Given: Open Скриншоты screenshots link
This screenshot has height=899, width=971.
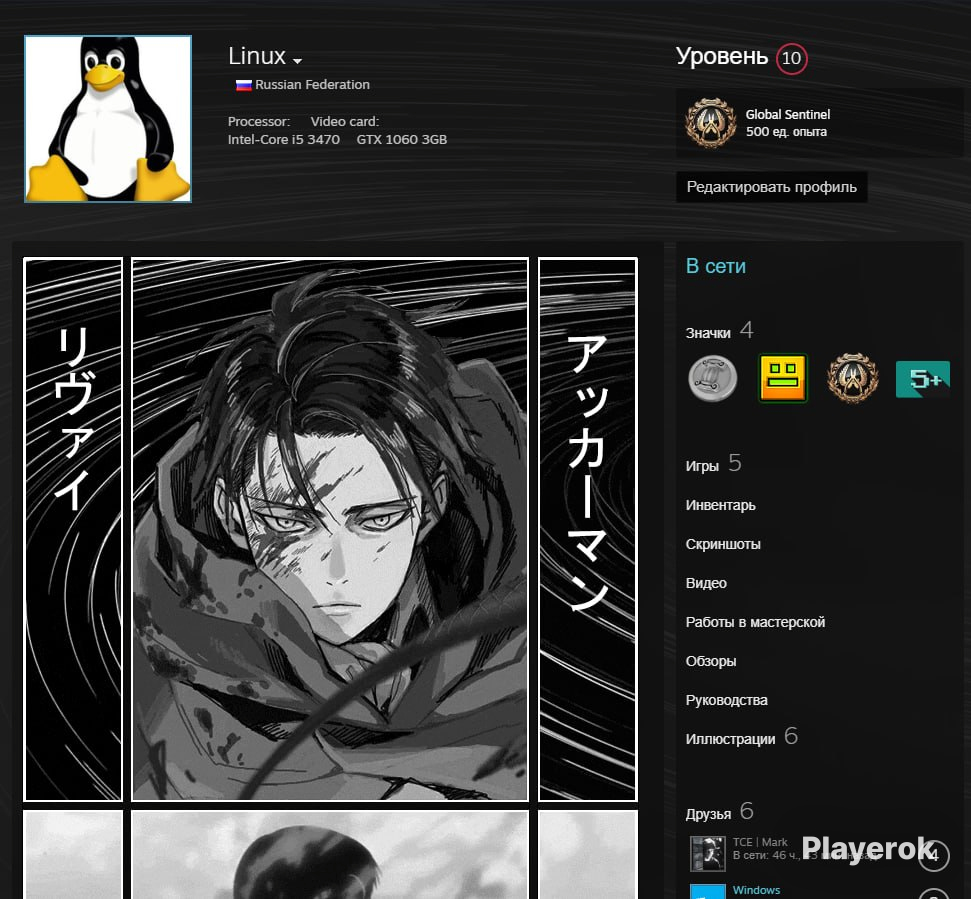Looking at the screenshot, I should point(723,544).
